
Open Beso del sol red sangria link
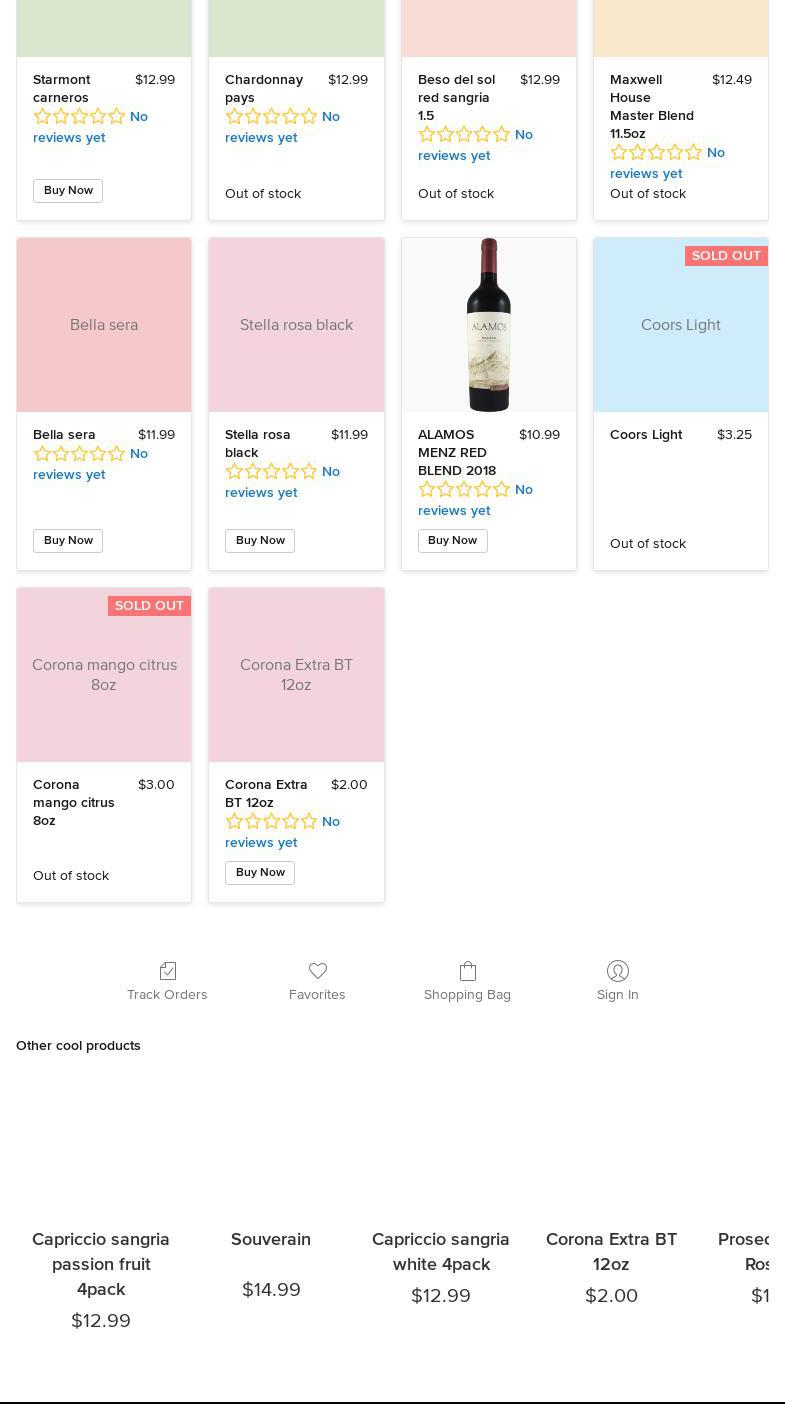(x=456, y=97)
